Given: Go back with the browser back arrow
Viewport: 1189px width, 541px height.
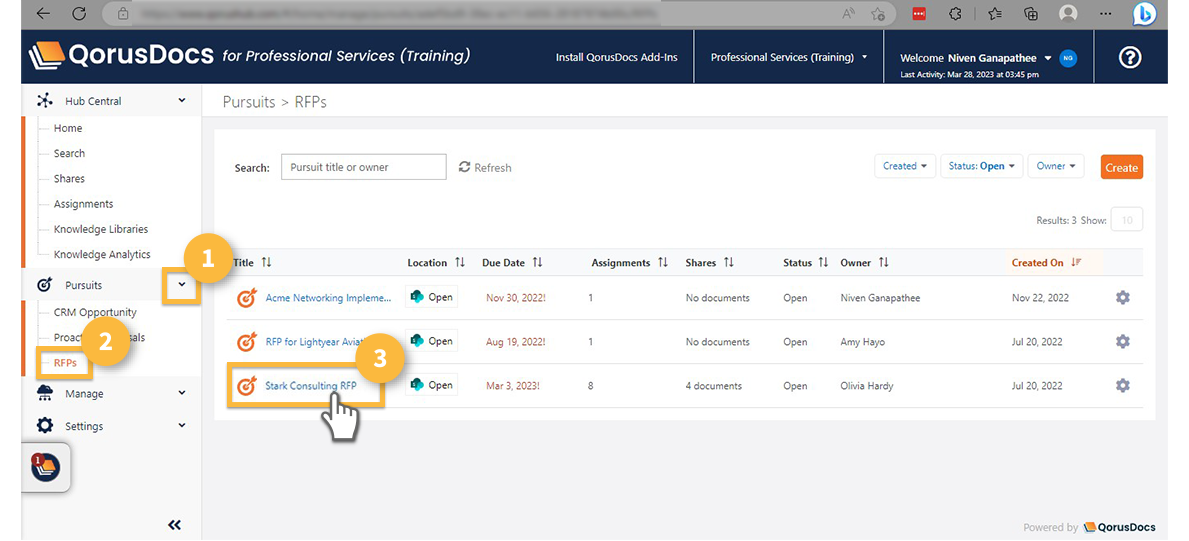Looking at the screenshot, I should (43, 13).
